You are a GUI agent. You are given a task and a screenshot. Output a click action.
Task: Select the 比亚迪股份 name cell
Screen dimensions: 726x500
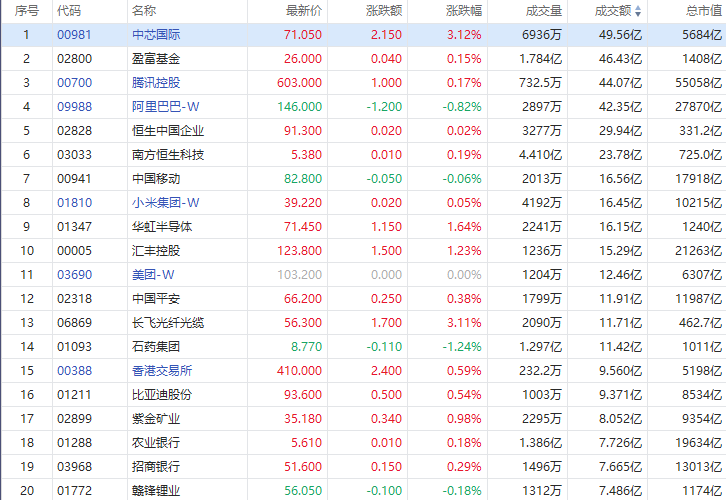[162, 395]
